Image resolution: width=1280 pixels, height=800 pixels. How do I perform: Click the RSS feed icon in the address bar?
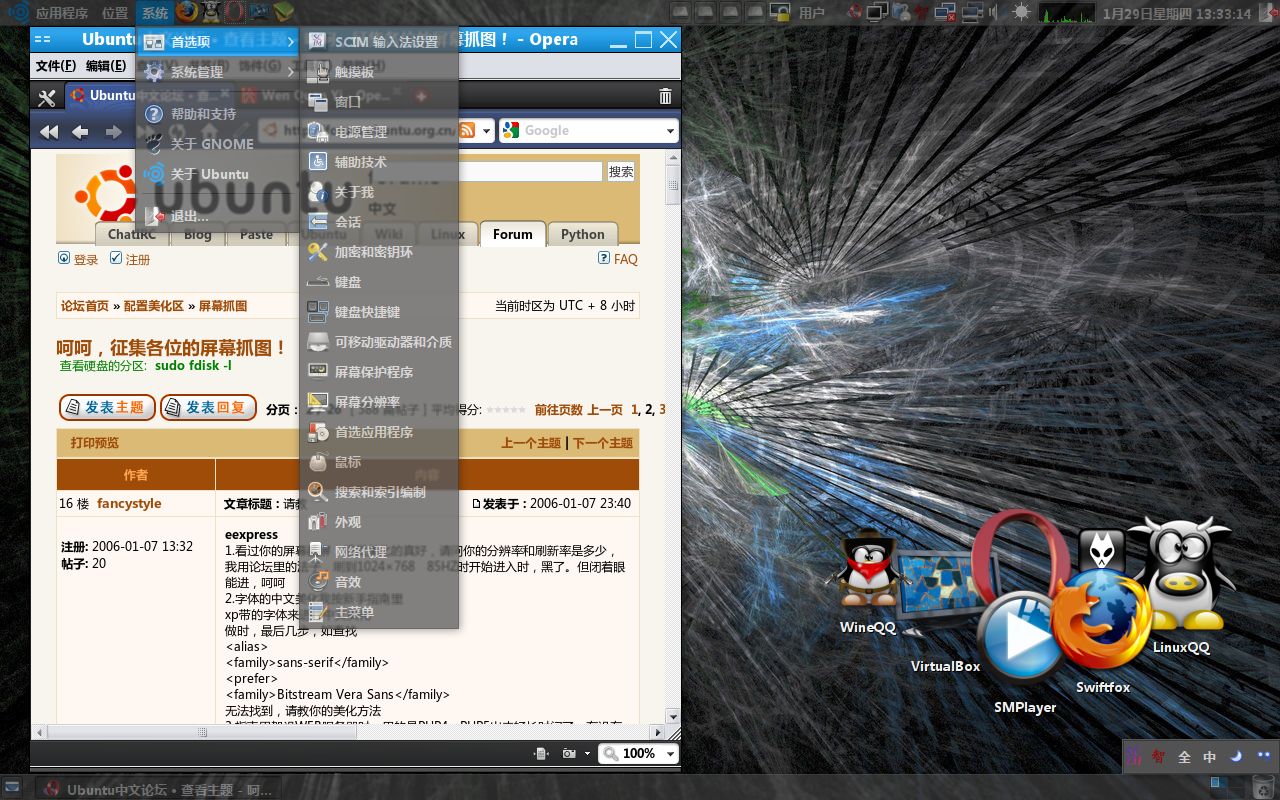(x=468, y=130)
